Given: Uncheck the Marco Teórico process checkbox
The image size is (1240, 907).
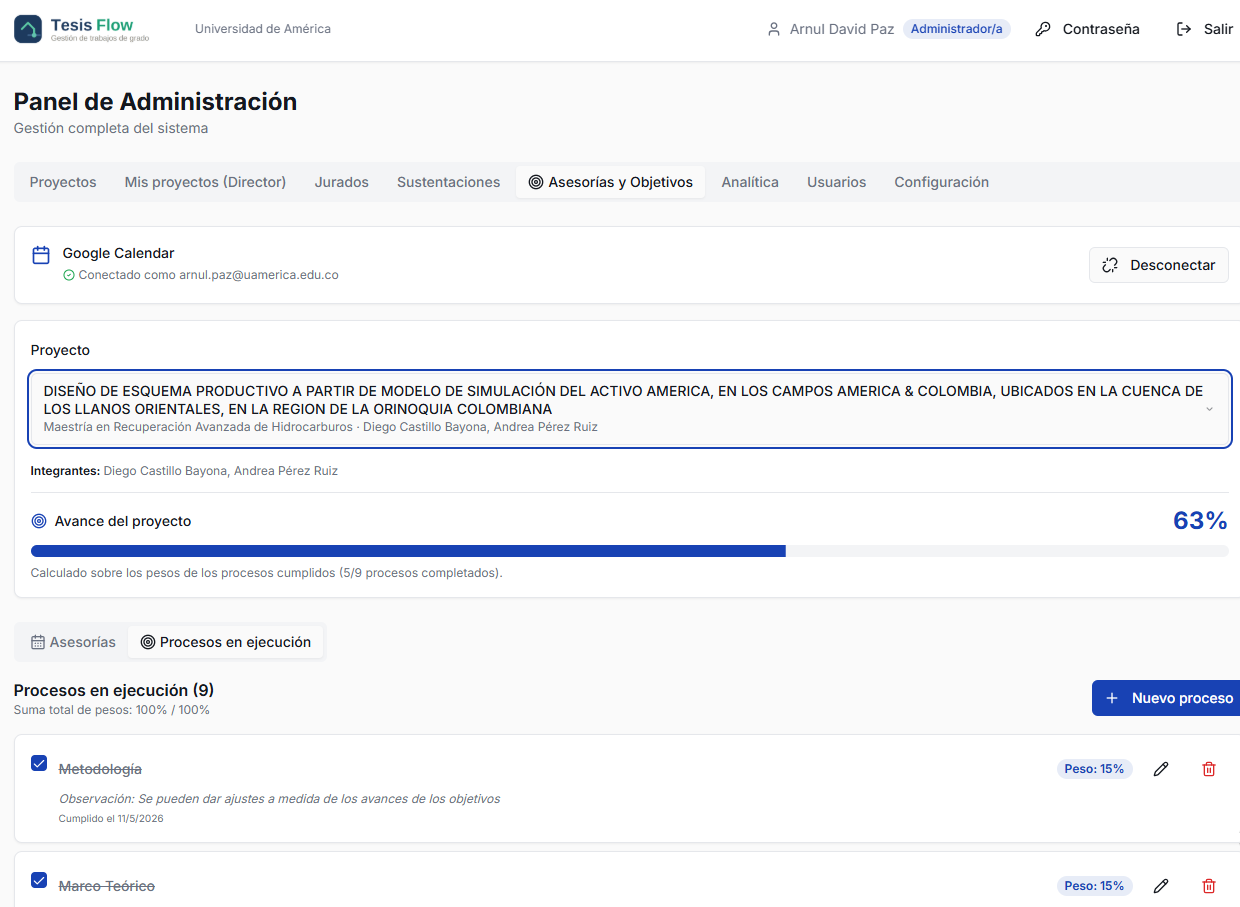Looking at the screenshot, I should (x=39, y=880).
